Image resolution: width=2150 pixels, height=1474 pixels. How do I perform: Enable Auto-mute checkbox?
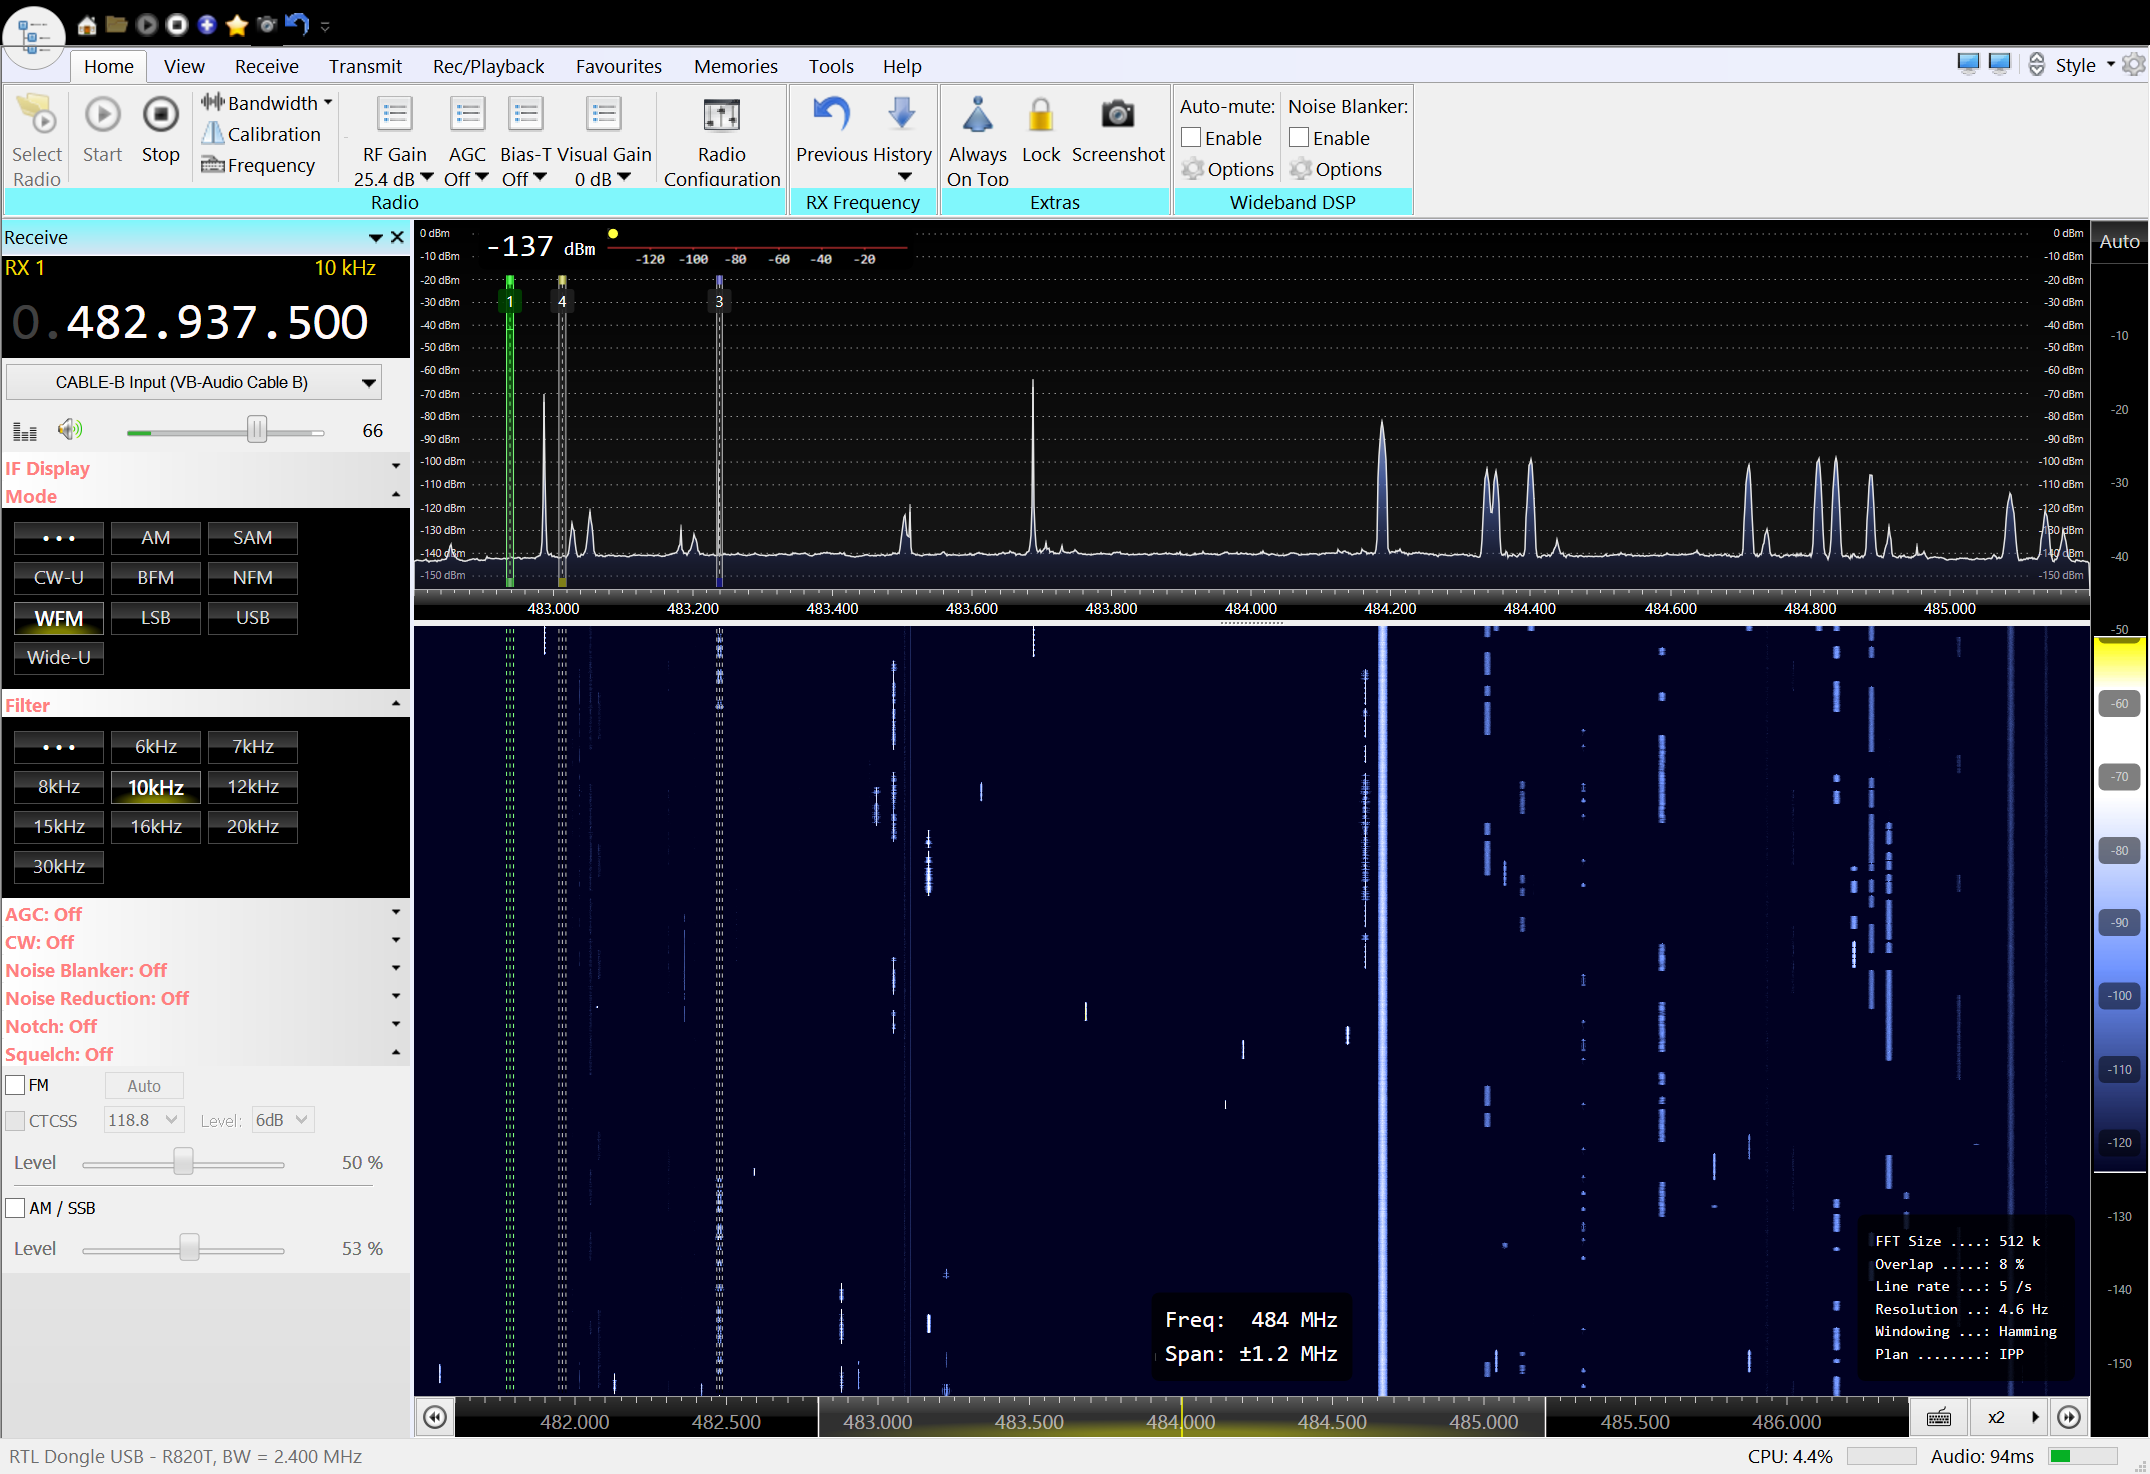(1191, 138)
